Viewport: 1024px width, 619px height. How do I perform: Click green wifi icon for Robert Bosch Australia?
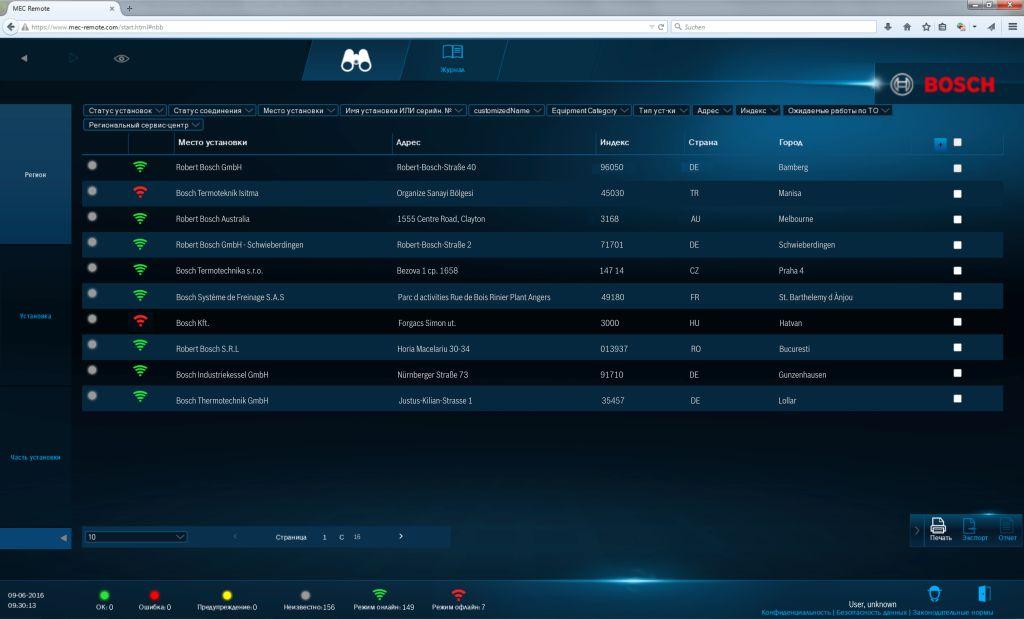[140, 218]
